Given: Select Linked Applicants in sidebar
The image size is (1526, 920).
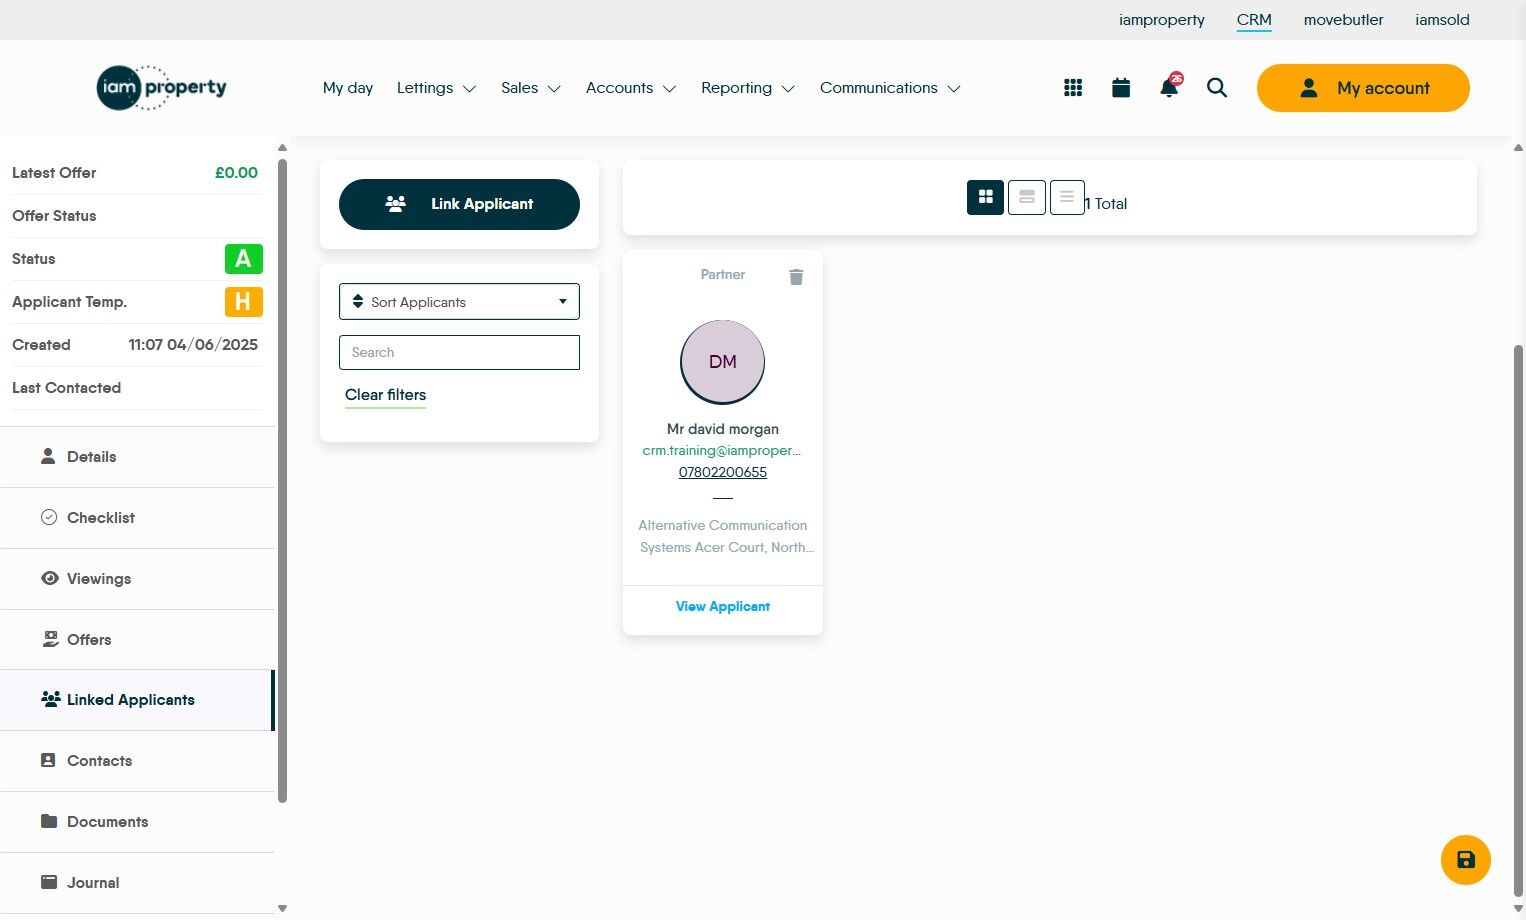Looking at the screenshot, I should tap(137, 700).
